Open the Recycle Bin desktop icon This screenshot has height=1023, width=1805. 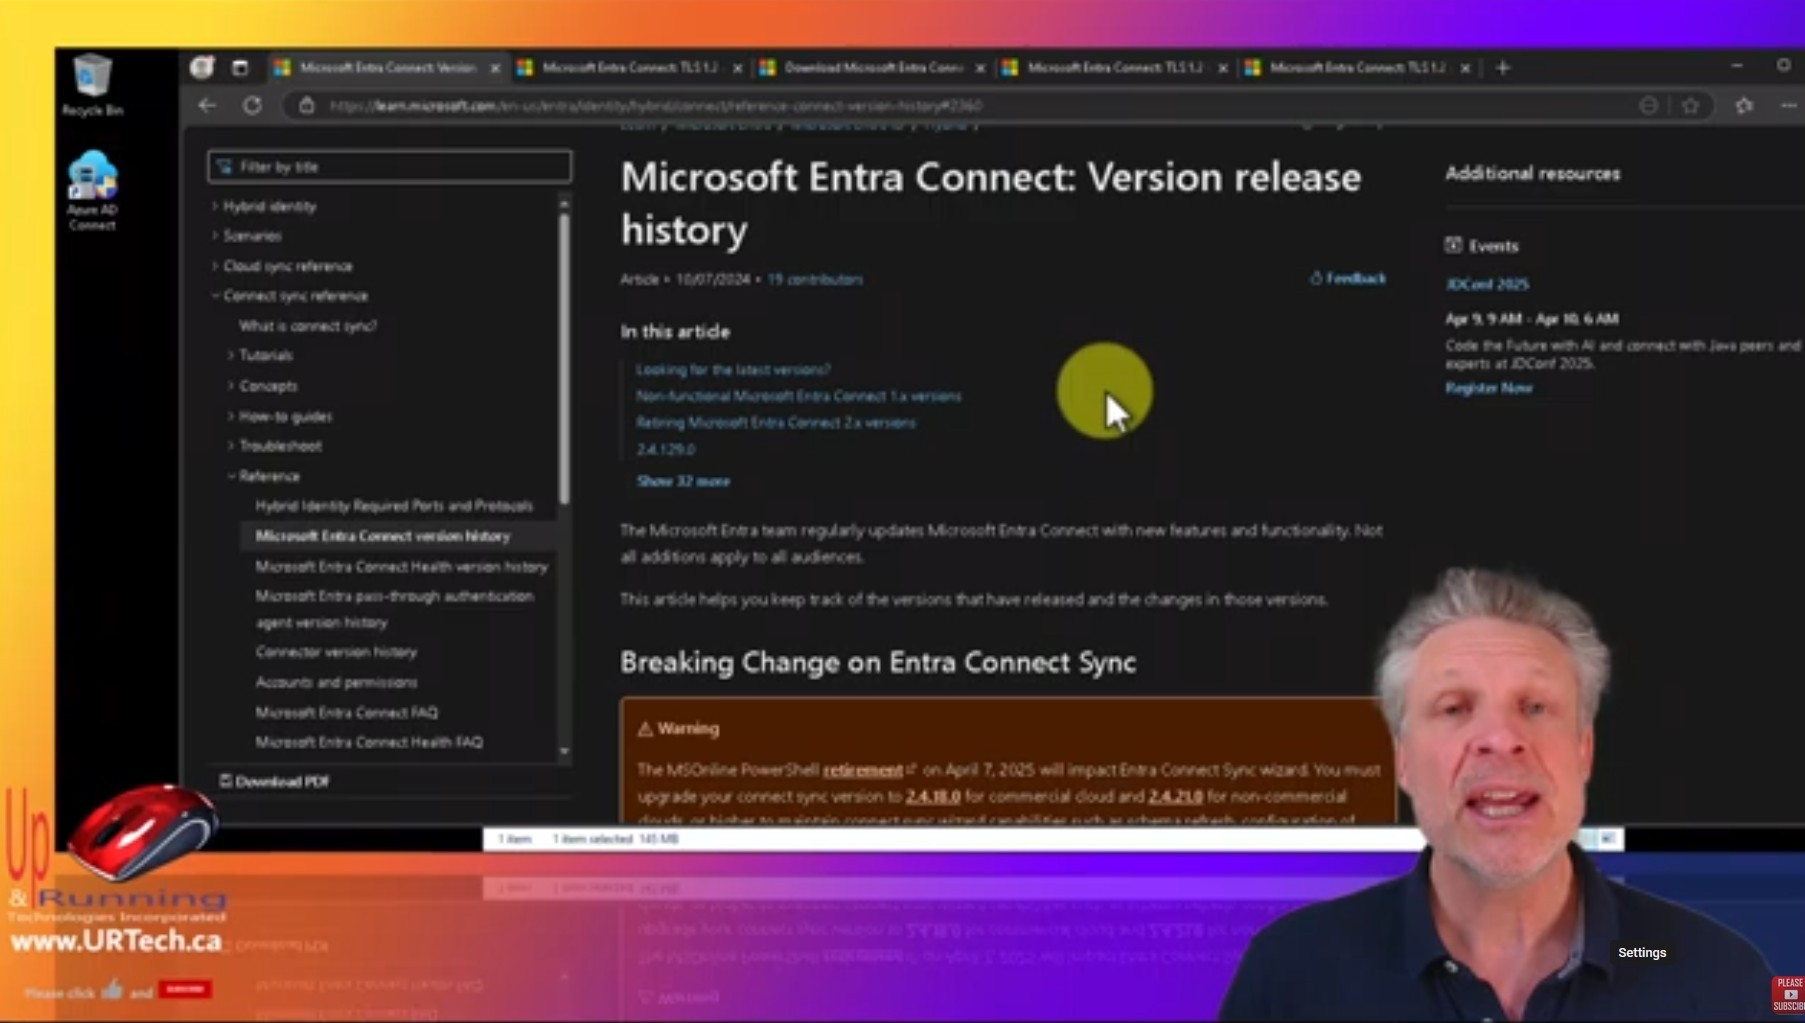coord(91,80)
